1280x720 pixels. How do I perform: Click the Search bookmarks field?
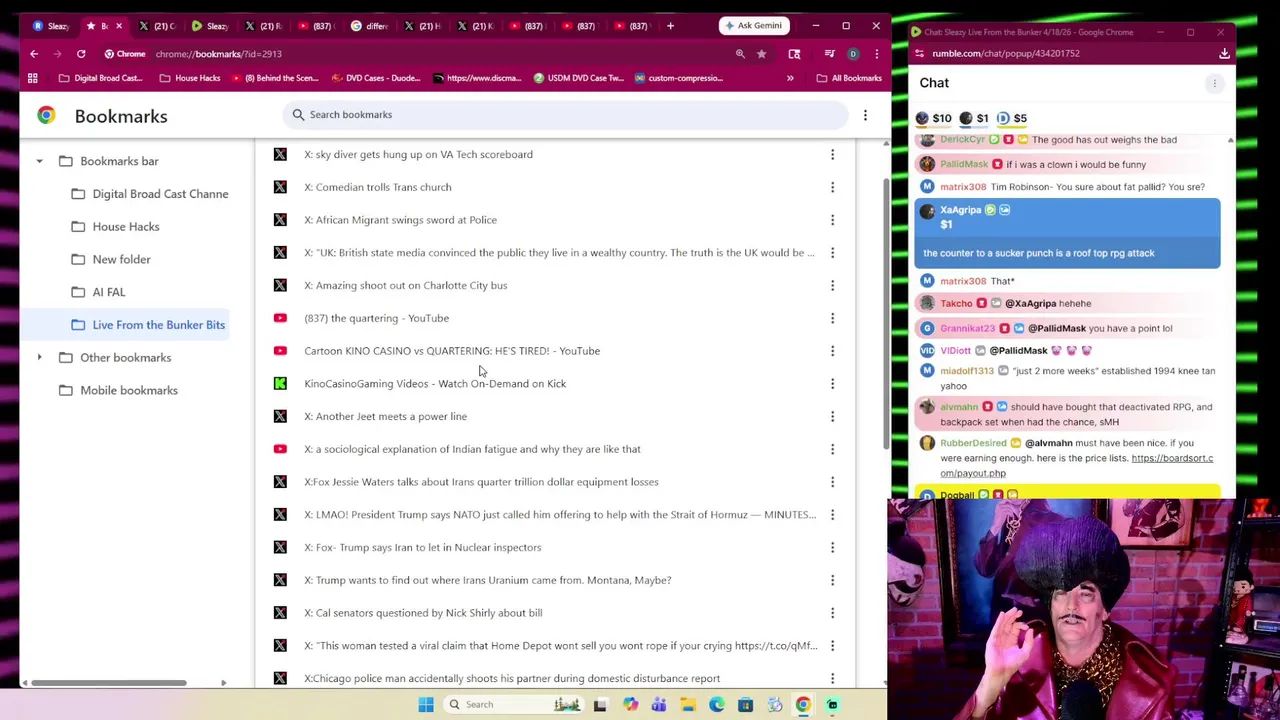(x=565, y=115)
